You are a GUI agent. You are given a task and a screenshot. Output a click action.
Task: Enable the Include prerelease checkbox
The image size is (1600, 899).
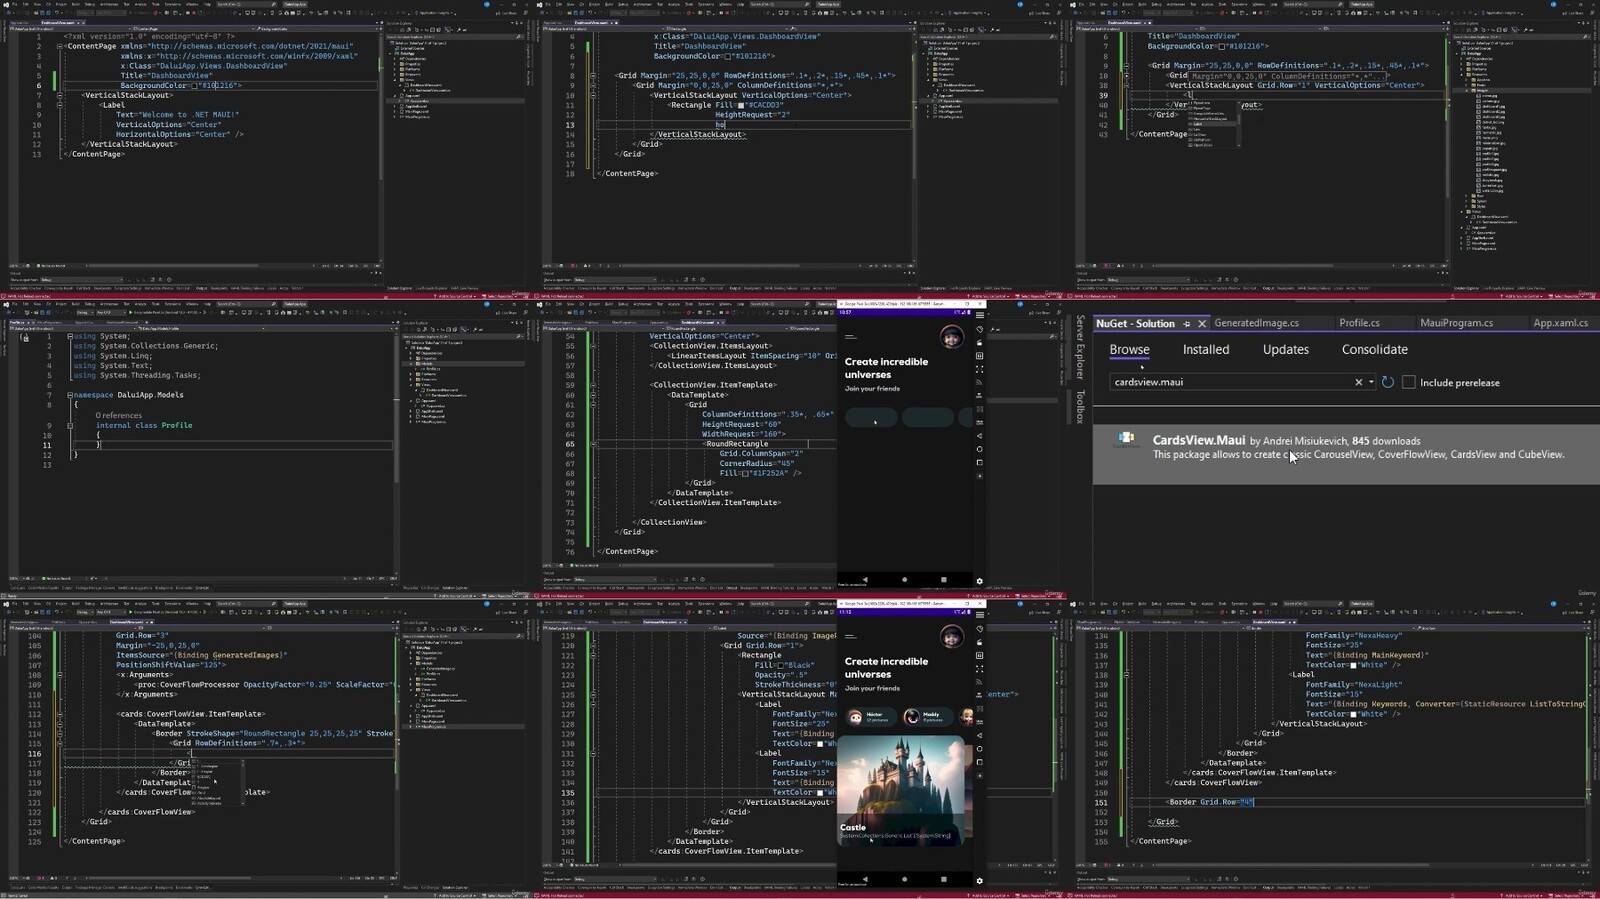point(1408,382)
